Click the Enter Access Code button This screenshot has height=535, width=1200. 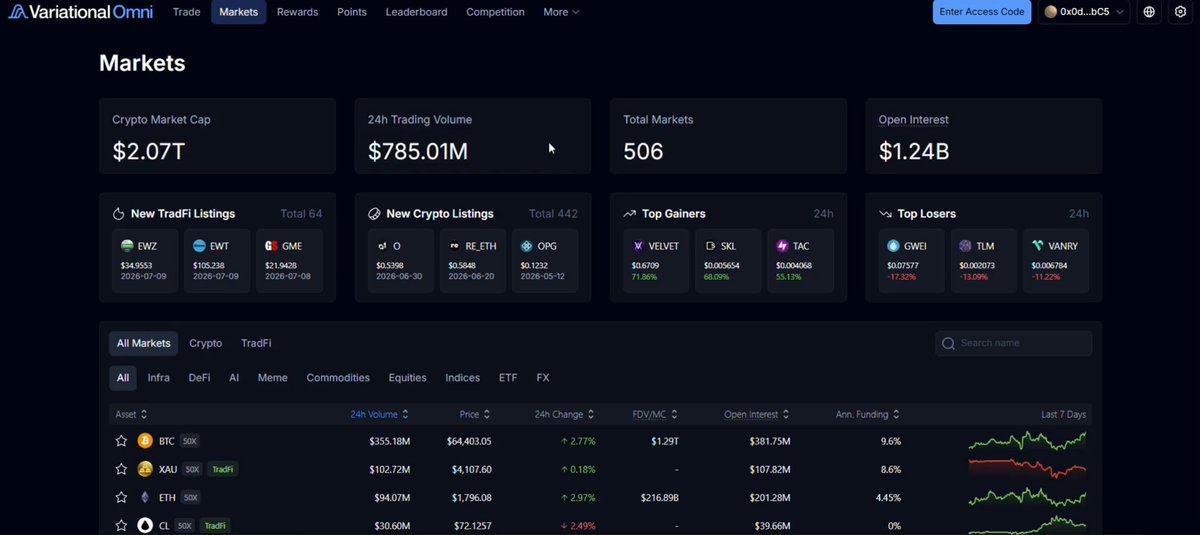point(982,12)
